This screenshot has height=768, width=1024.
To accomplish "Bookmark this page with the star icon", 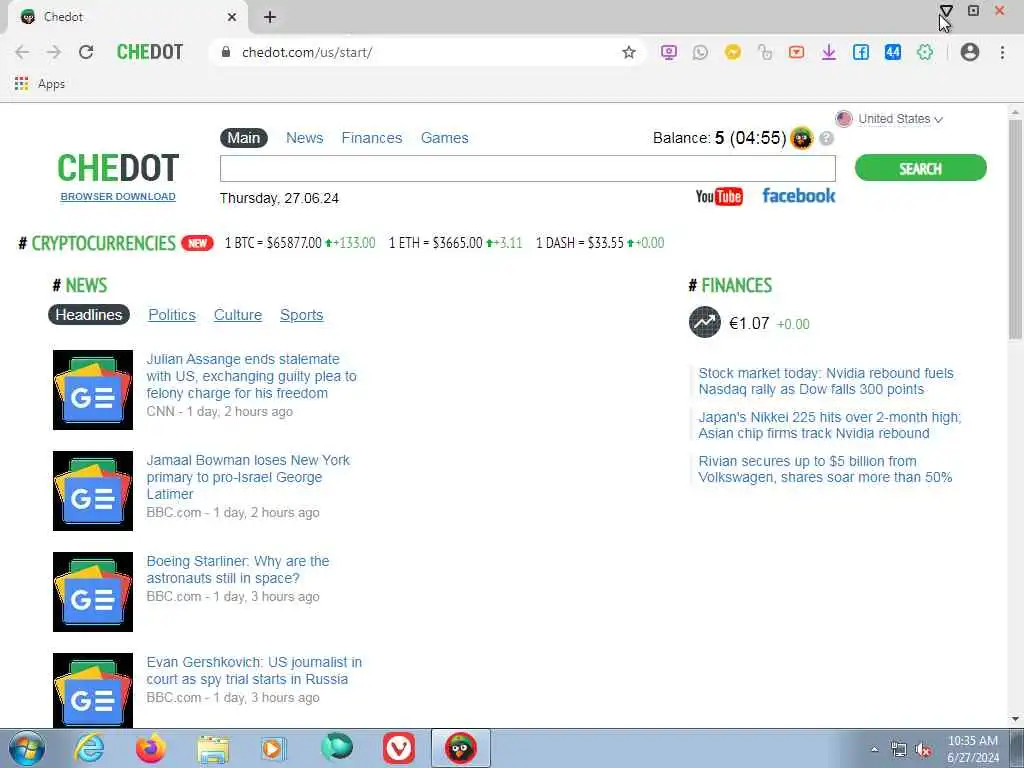I will 628,52.
